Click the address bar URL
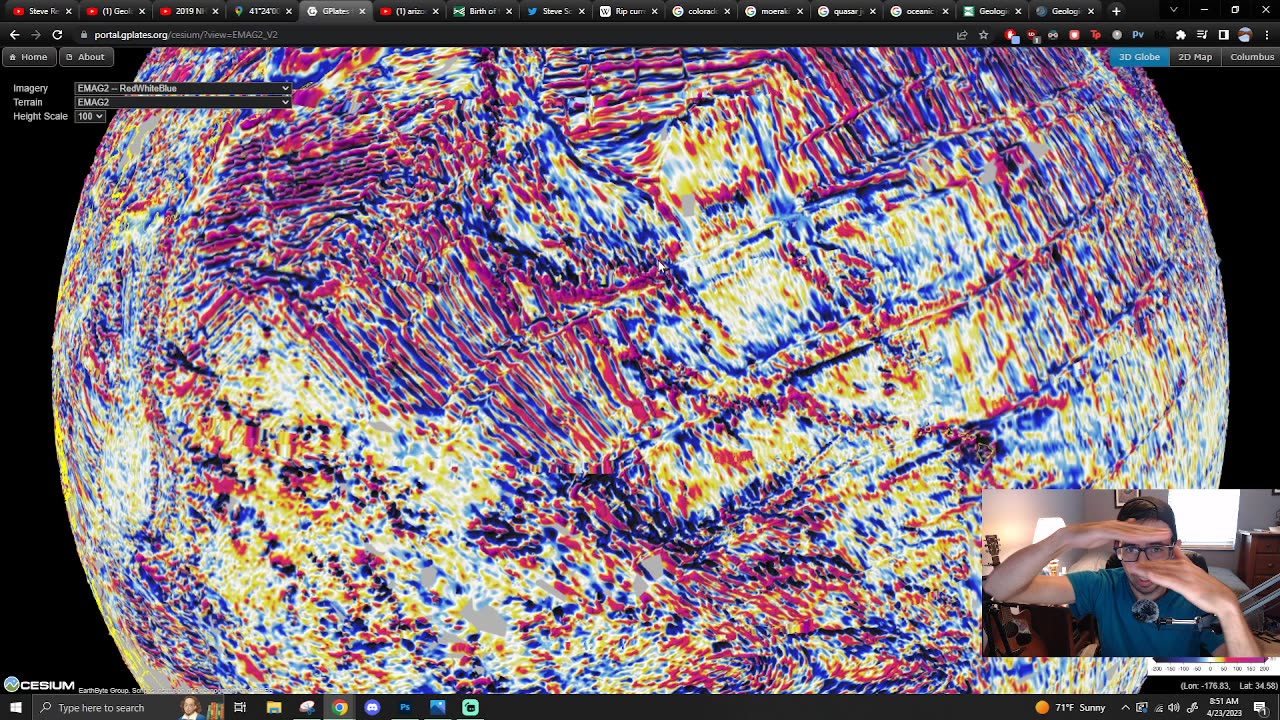1280x720 pixels. [186, 34]
